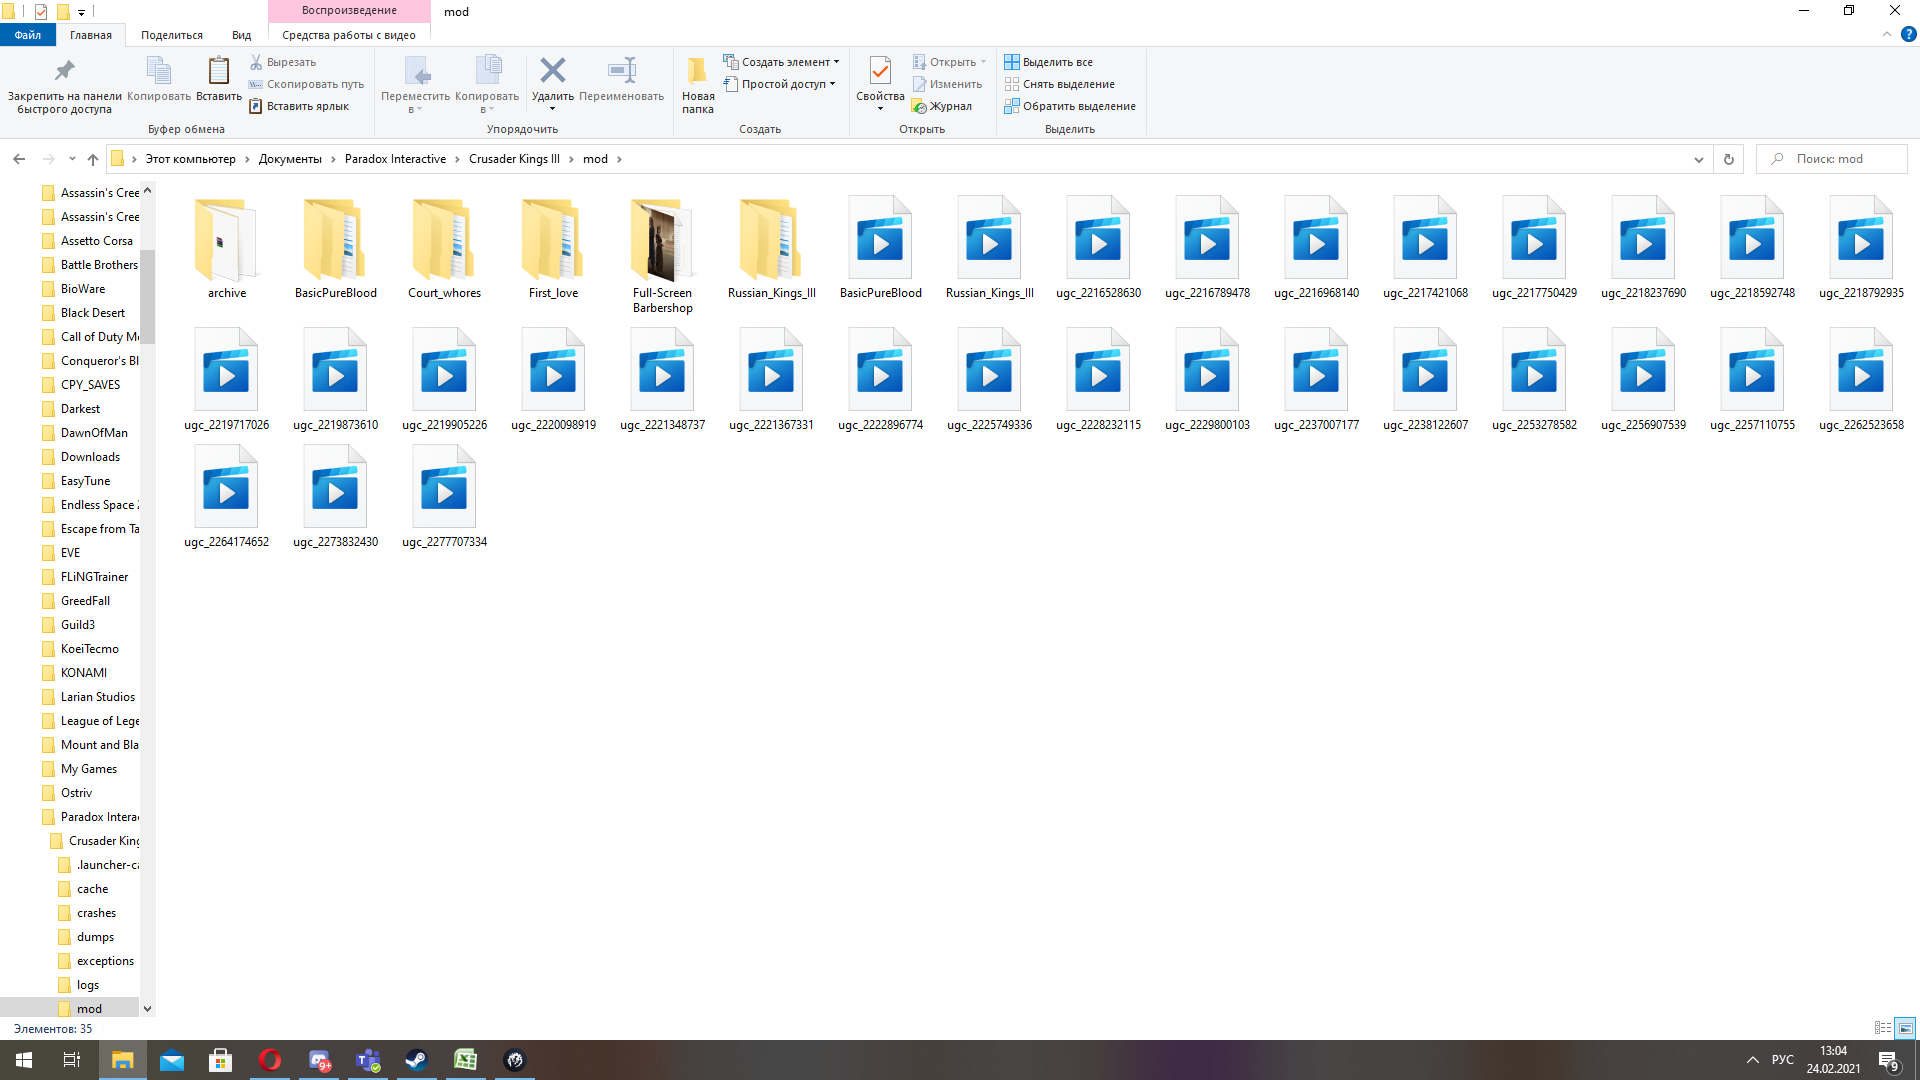Expand the address bar history dropdown
The width and height of the screenshot is (1920, 1080).
pos(1698,159)
